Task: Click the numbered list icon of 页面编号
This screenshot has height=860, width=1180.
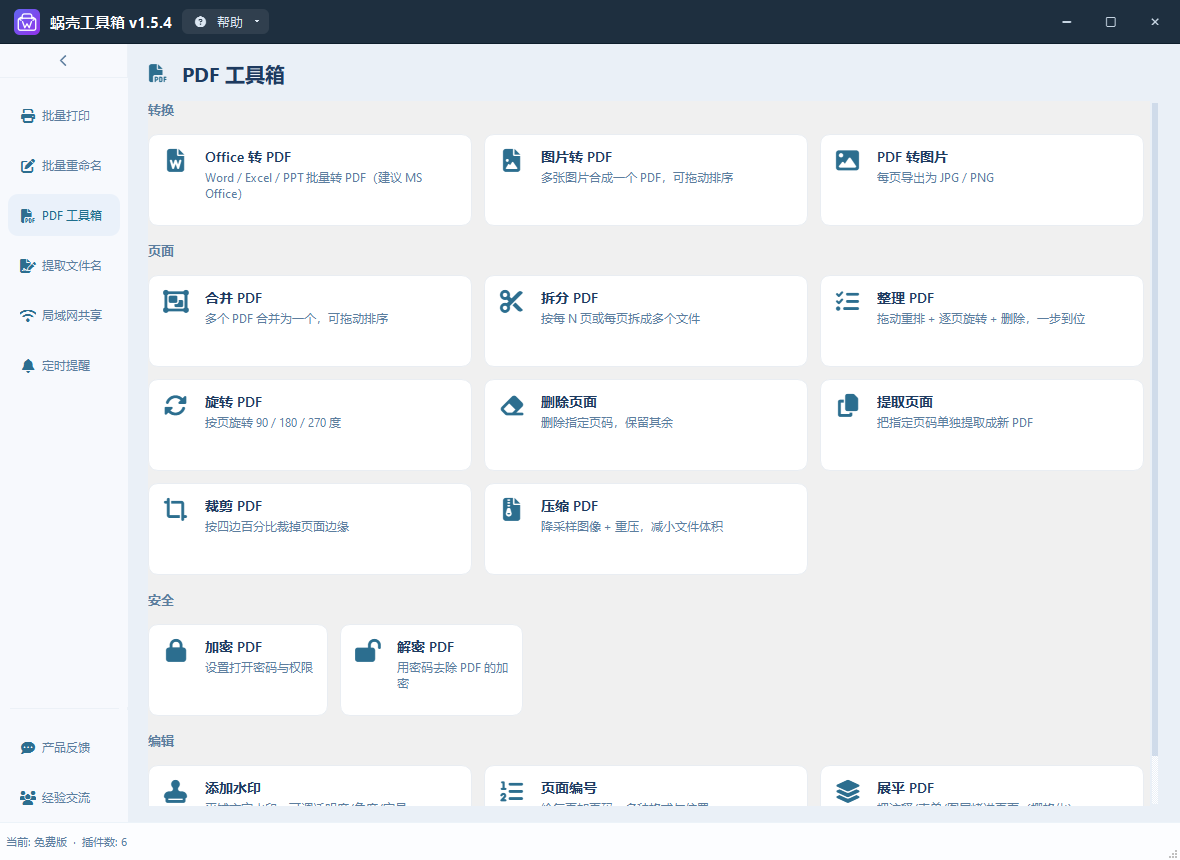Action: (x=512, y=792)
